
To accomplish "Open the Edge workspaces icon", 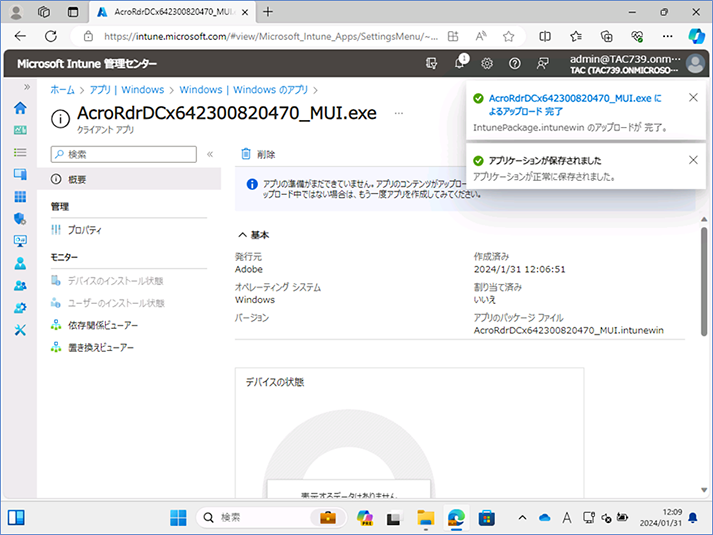I will click(44, 12).
